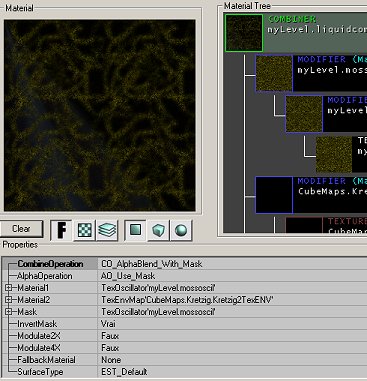Select the first Modifier yellow moss thumbnail

click(274, 73)
